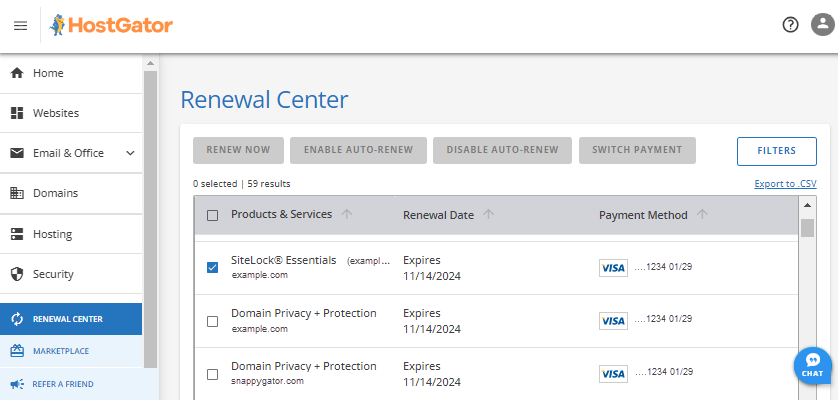This screenshot has width=838, height=400.
Task: Open the Filters button
Action: 777,151
